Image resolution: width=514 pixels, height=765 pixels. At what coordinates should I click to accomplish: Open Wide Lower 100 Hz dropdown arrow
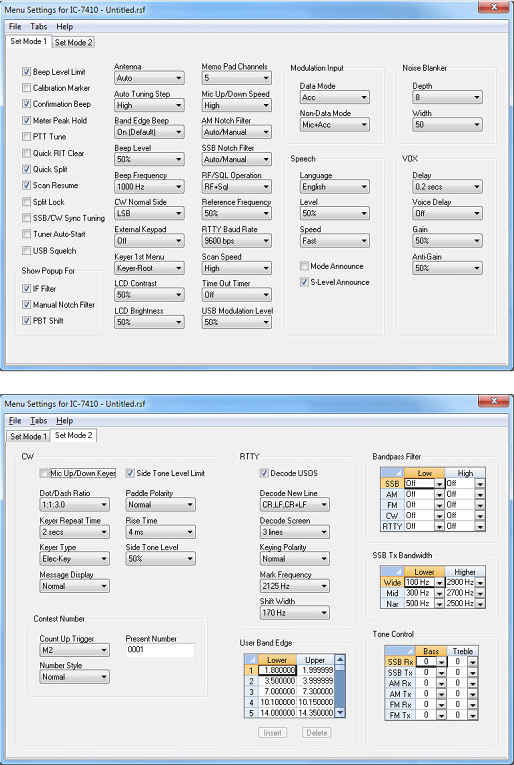point(439,583)
